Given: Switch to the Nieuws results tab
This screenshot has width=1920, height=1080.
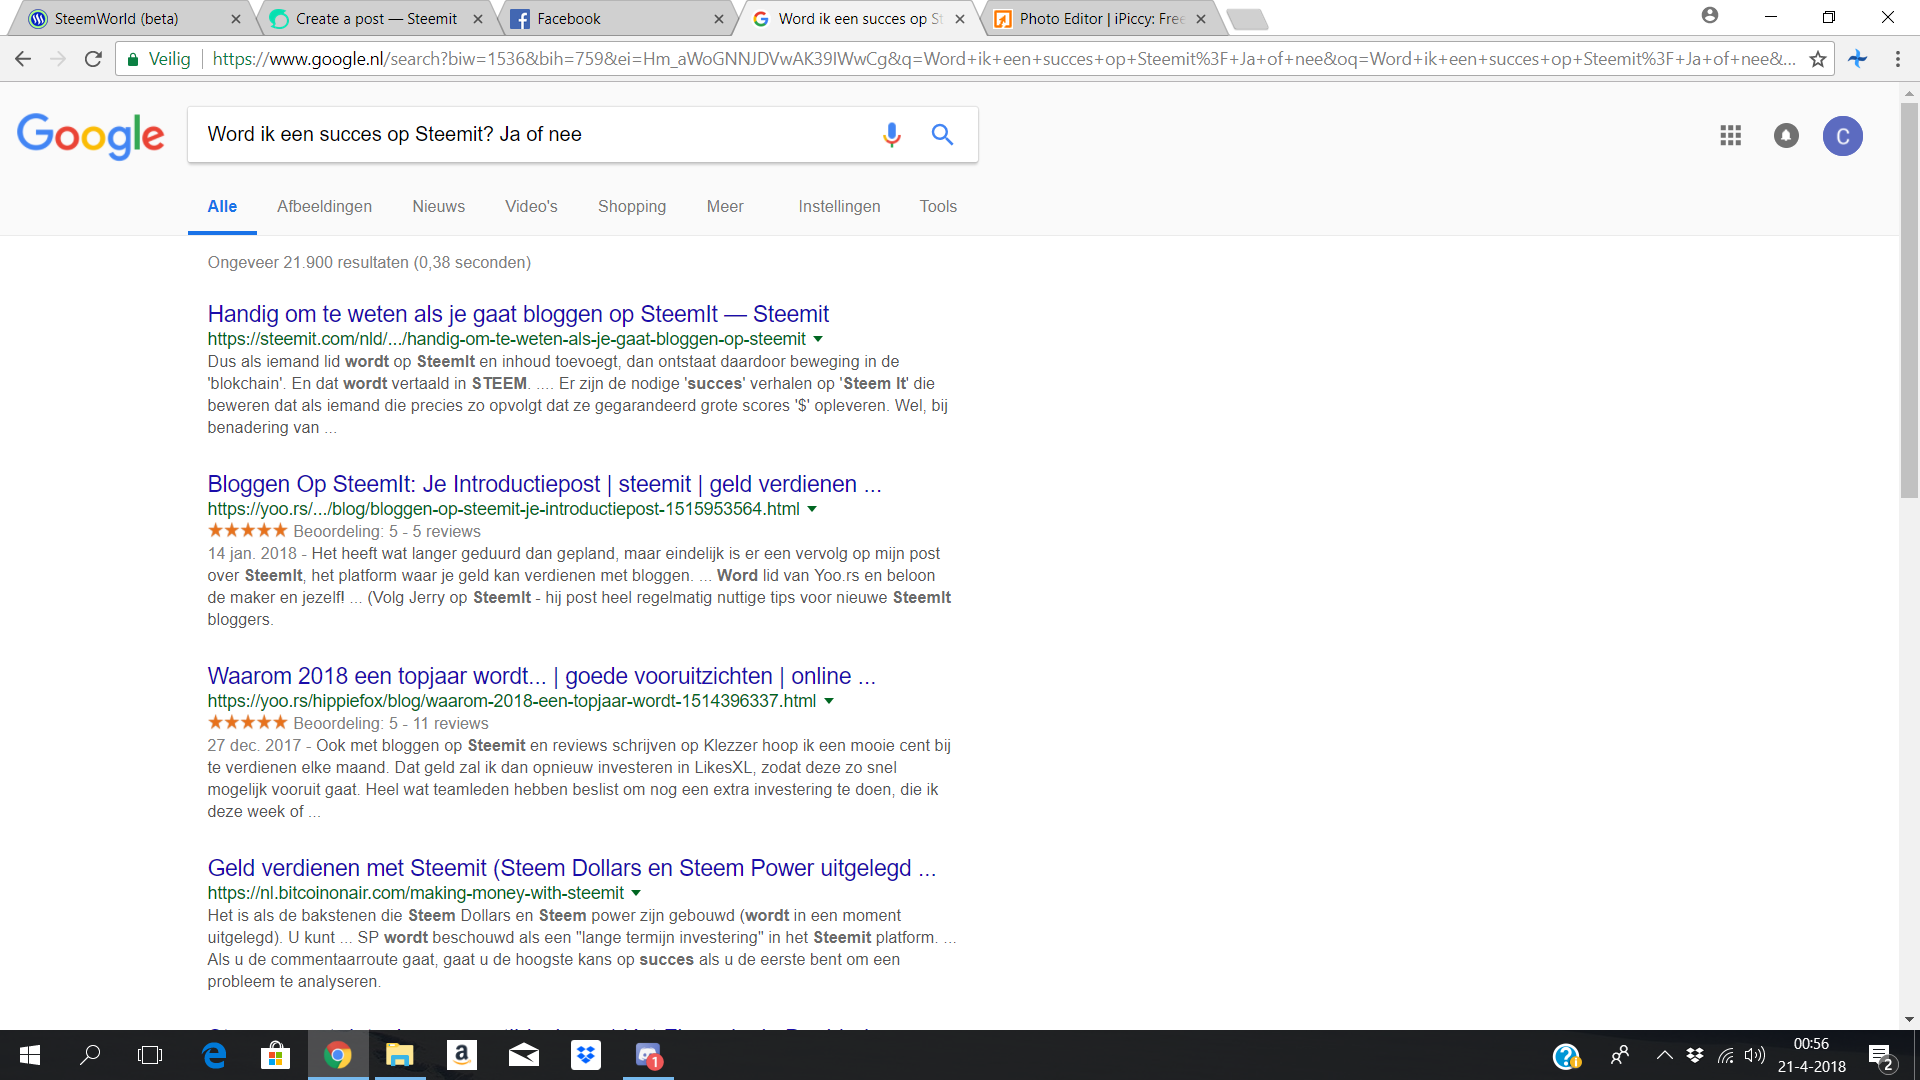Looking at the screenshot, I should (x=438, y=206).
